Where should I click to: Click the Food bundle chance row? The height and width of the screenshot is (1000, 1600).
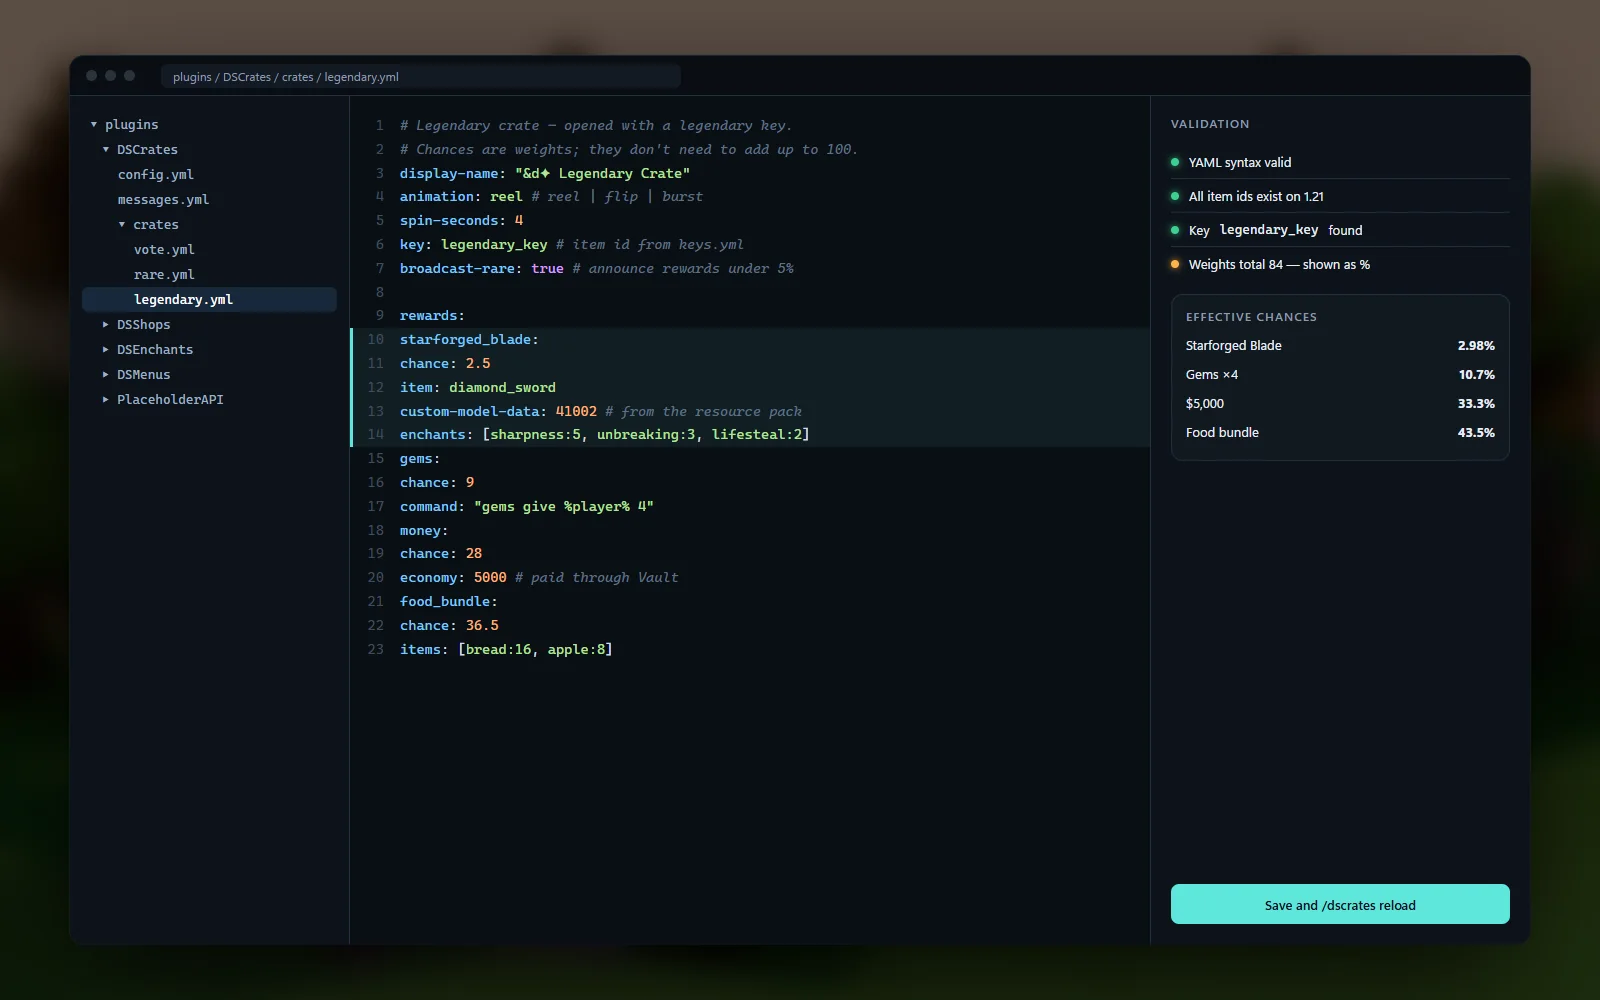[x=1340, y=433]
